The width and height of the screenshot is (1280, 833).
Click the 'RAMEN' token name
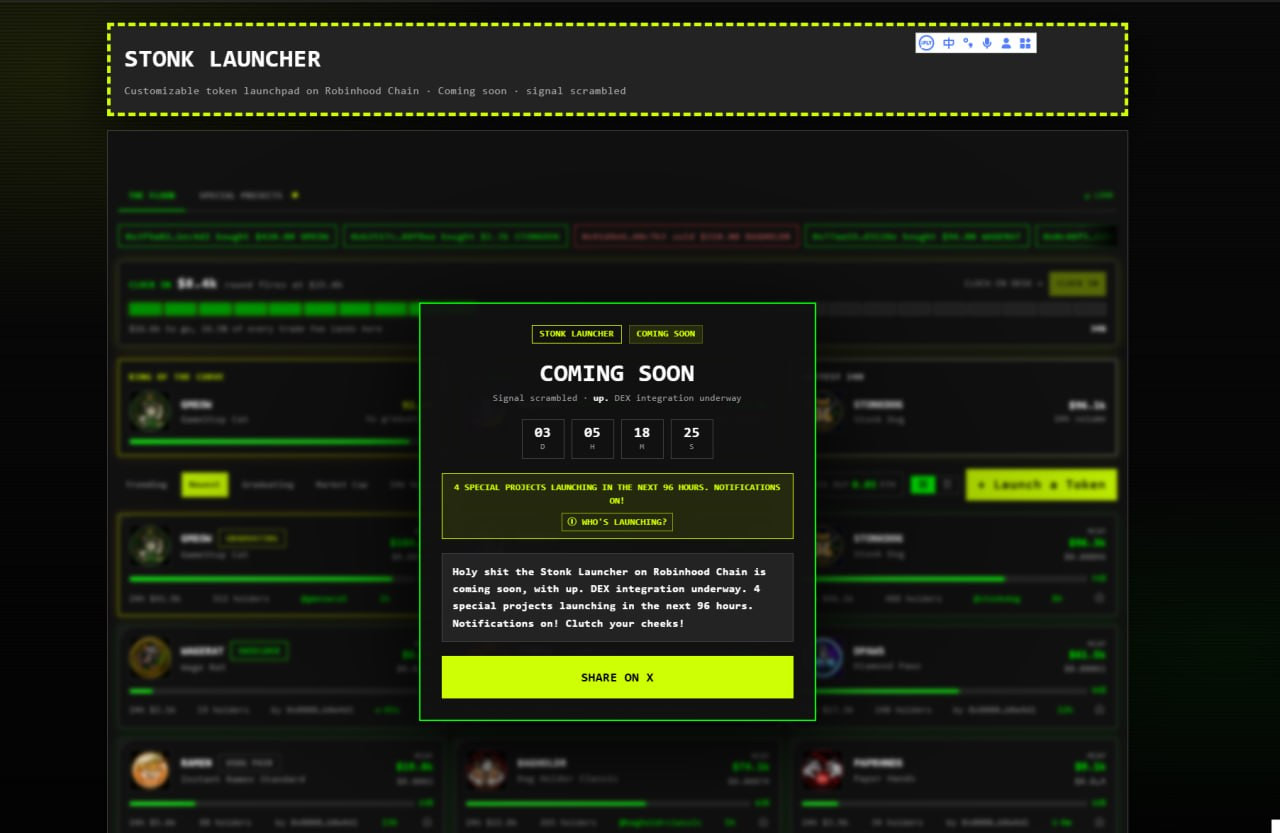pos(196,762)
